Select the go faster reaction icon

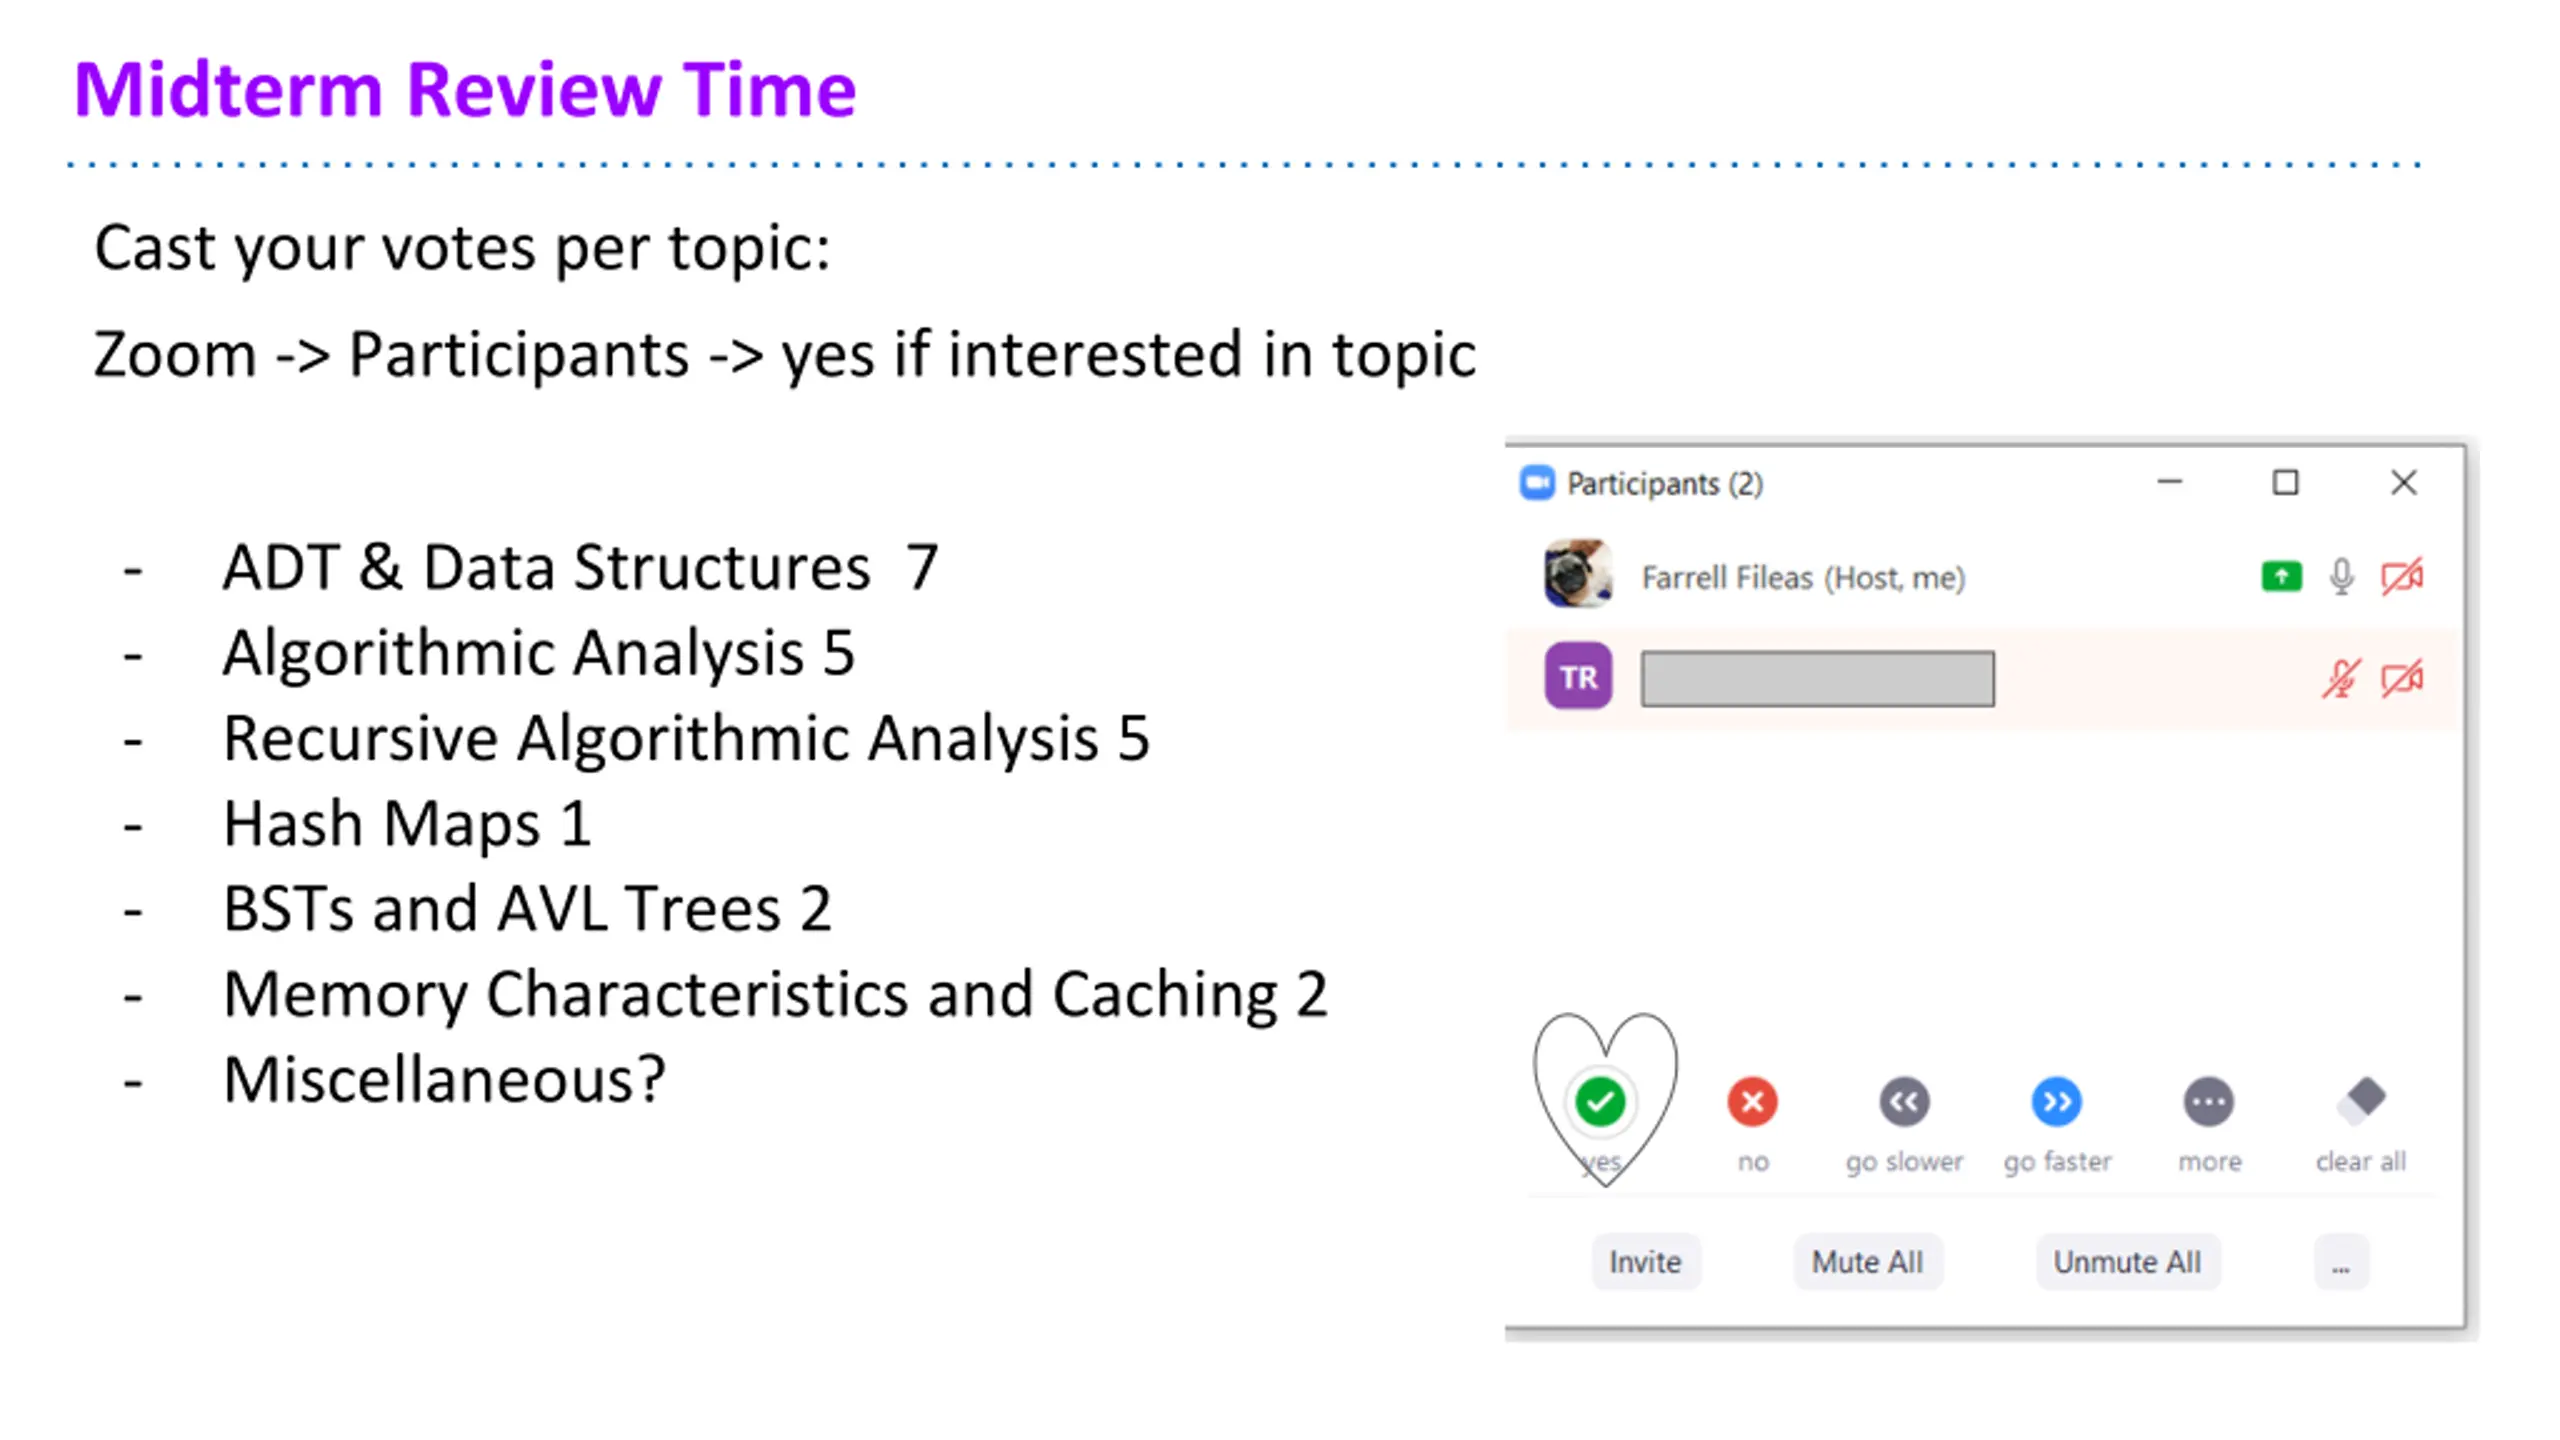click(x=2057, y=1102)
